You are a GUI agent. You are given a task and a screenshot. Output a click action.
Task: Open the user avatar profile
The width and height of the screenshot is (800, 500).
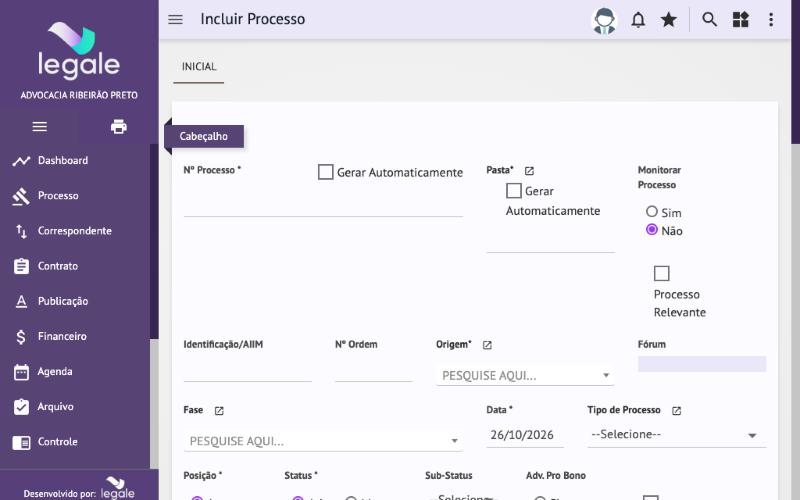point(604,20)
